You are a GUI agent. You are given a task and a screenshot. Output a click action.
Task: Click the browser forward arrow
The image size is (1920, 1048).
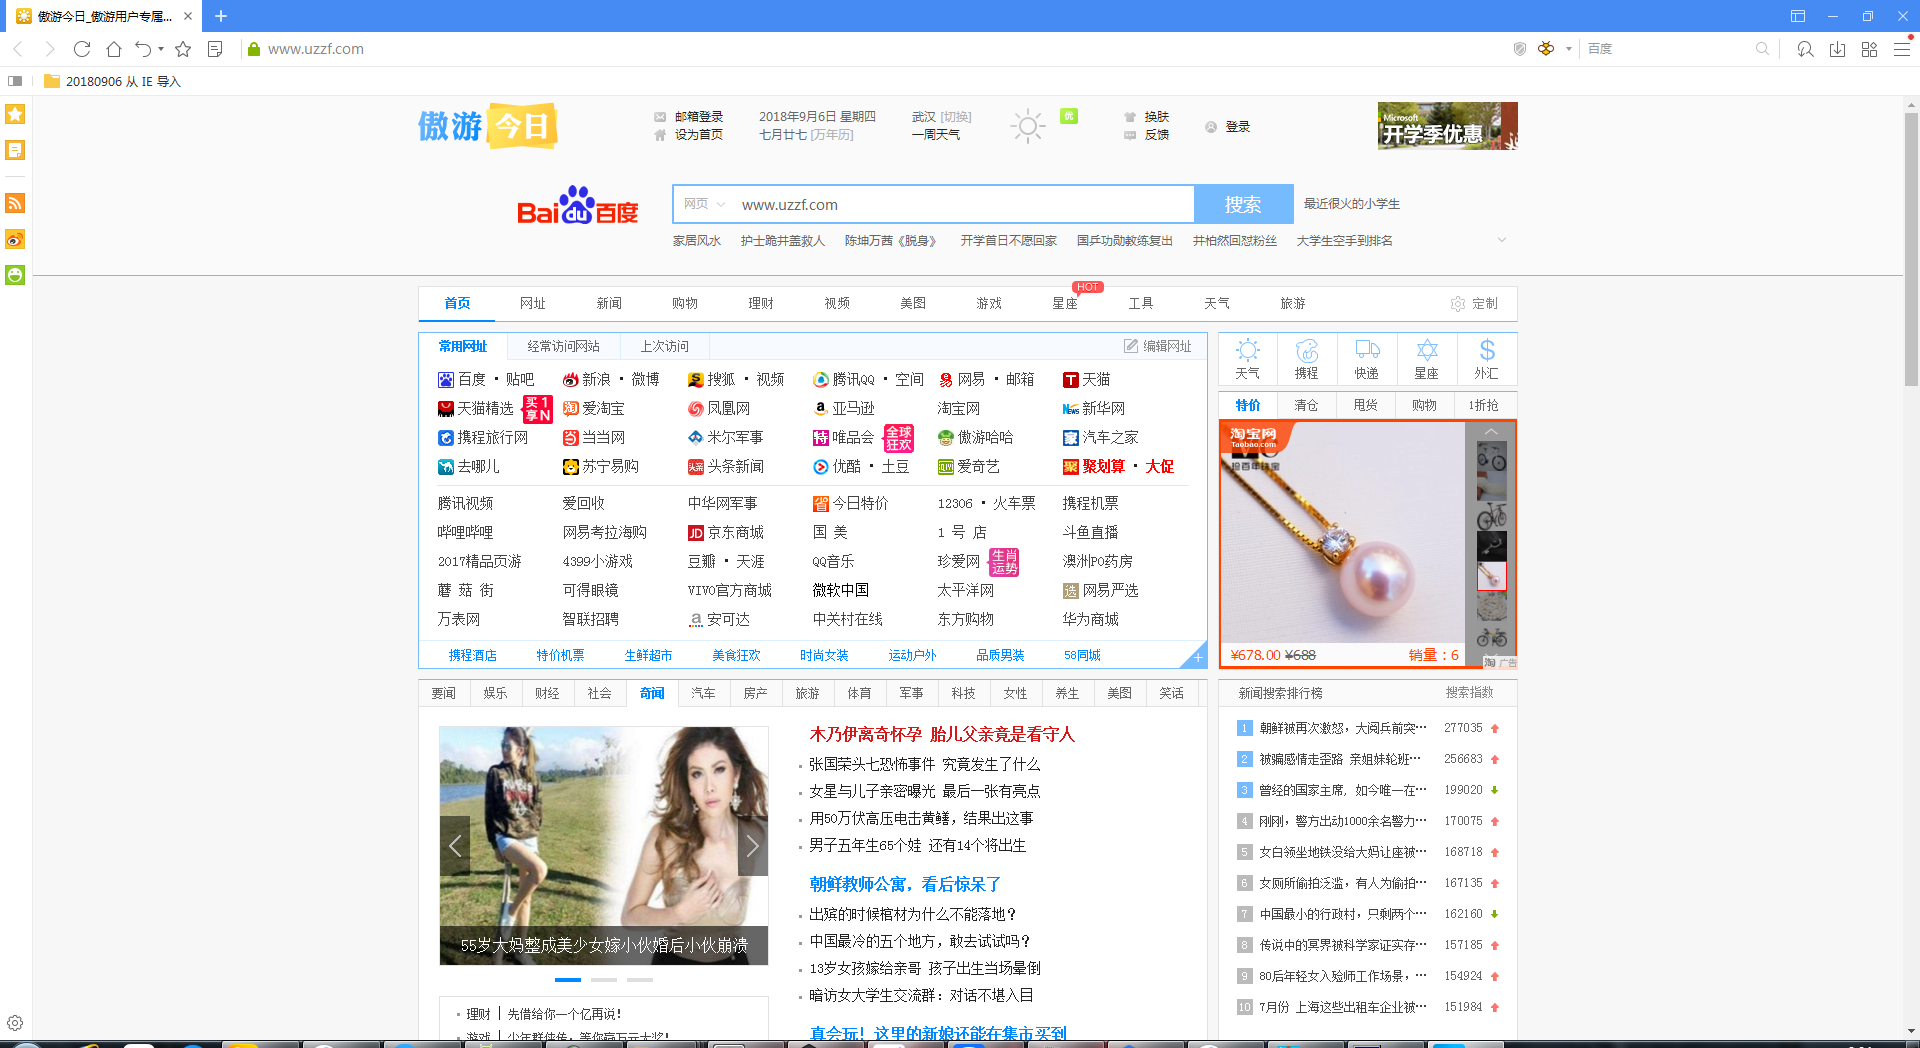(50, 49)
